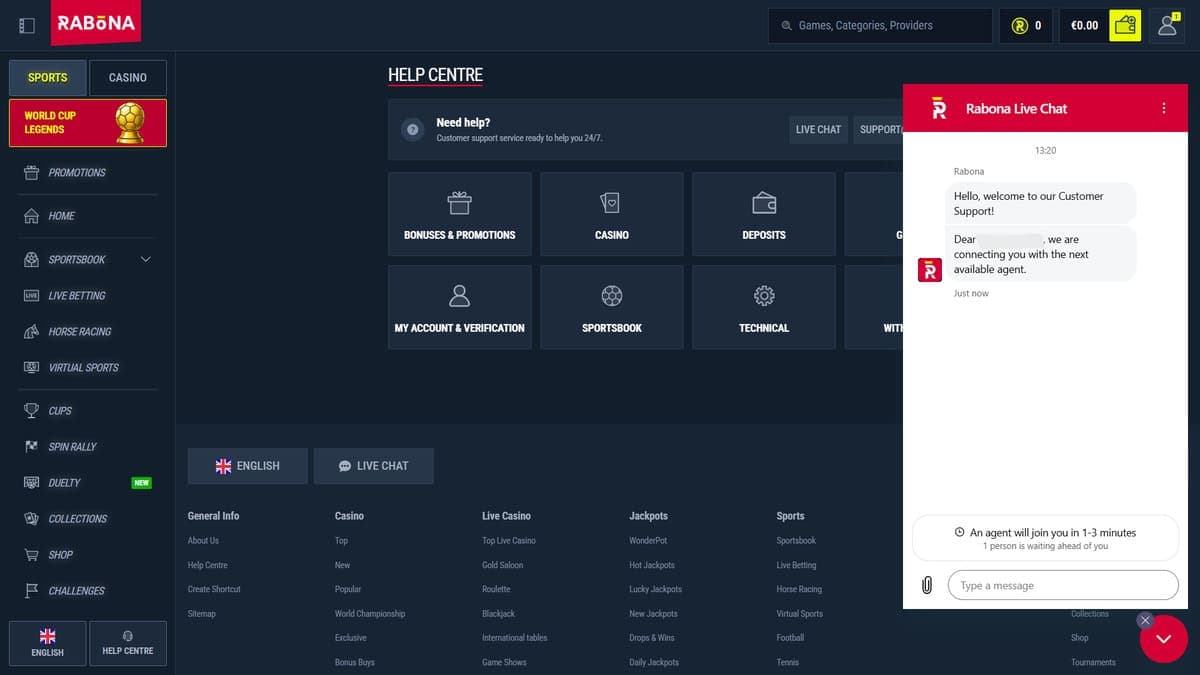Click the Collections icon
This screenshot has height=675, width=1200.
pos(31,519)
